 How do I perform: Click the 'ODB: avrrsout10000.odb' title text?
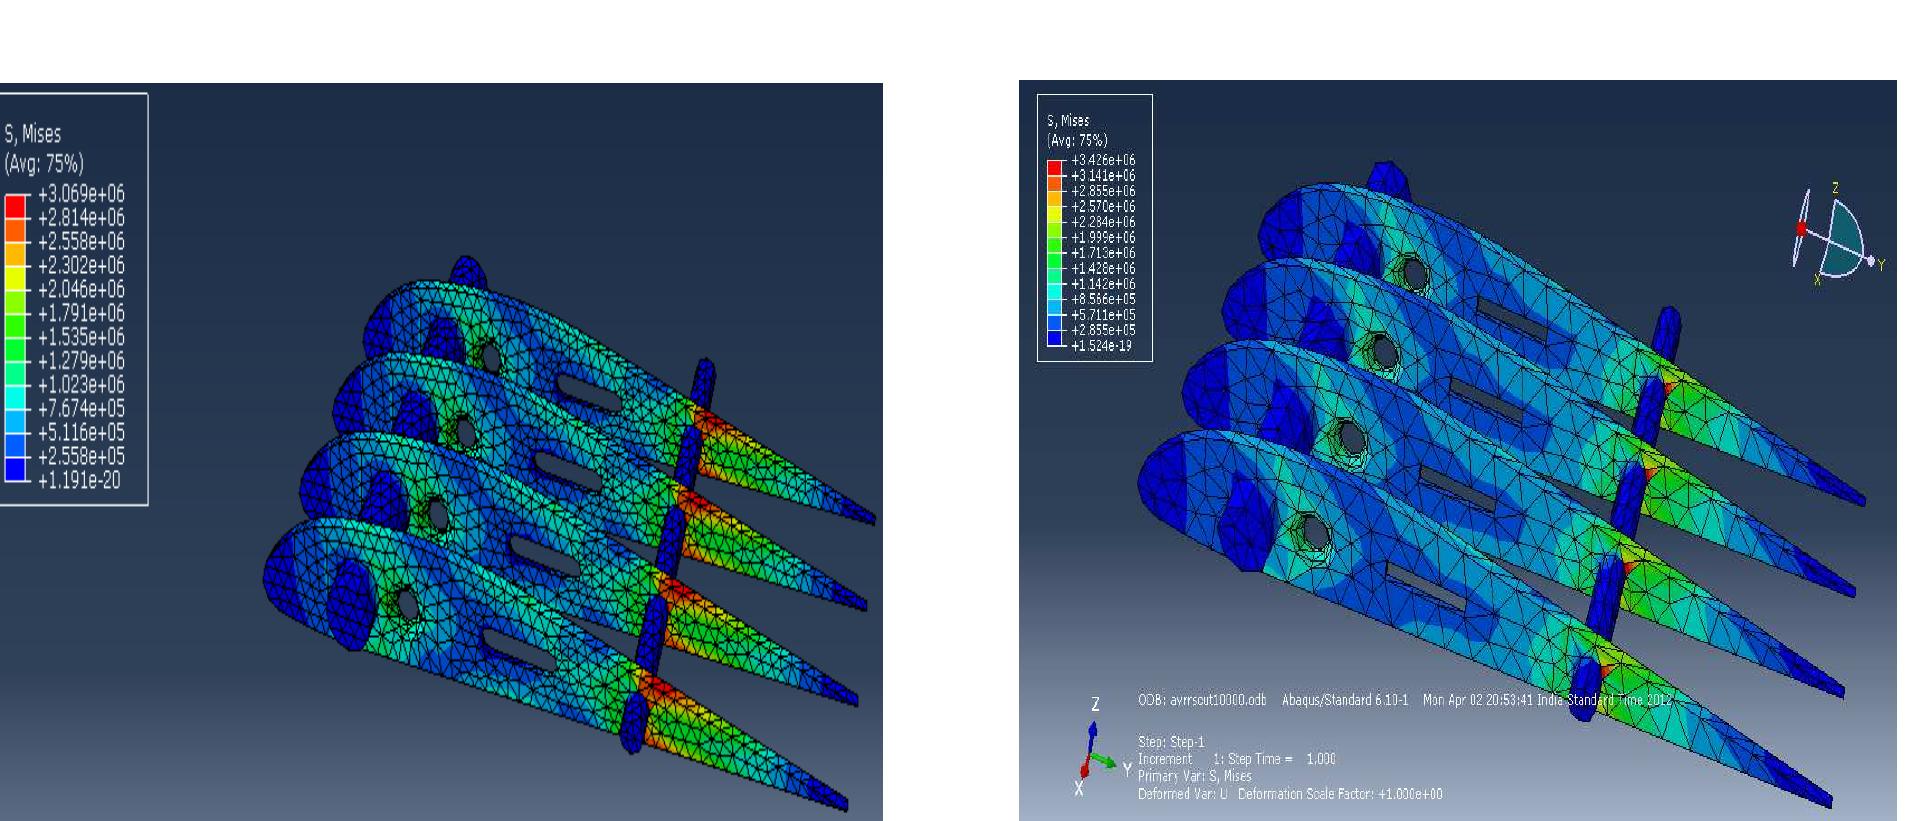click(x=1202, y=700)
